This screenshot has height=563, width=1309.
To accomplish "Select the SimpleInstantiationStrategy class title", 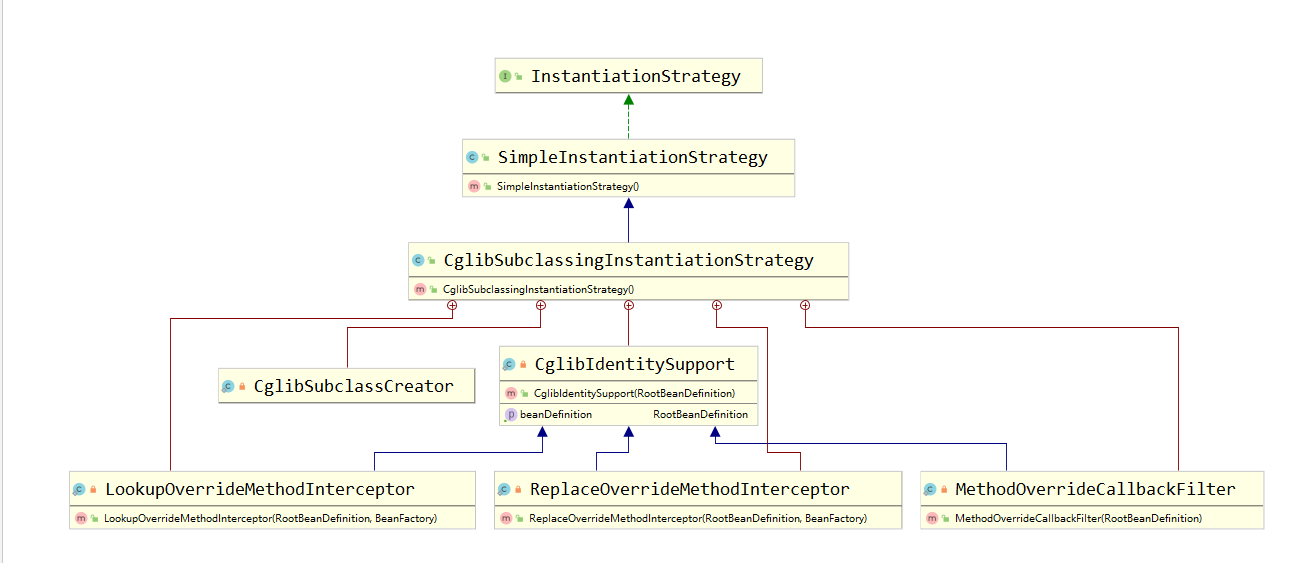I will (632, 157).
